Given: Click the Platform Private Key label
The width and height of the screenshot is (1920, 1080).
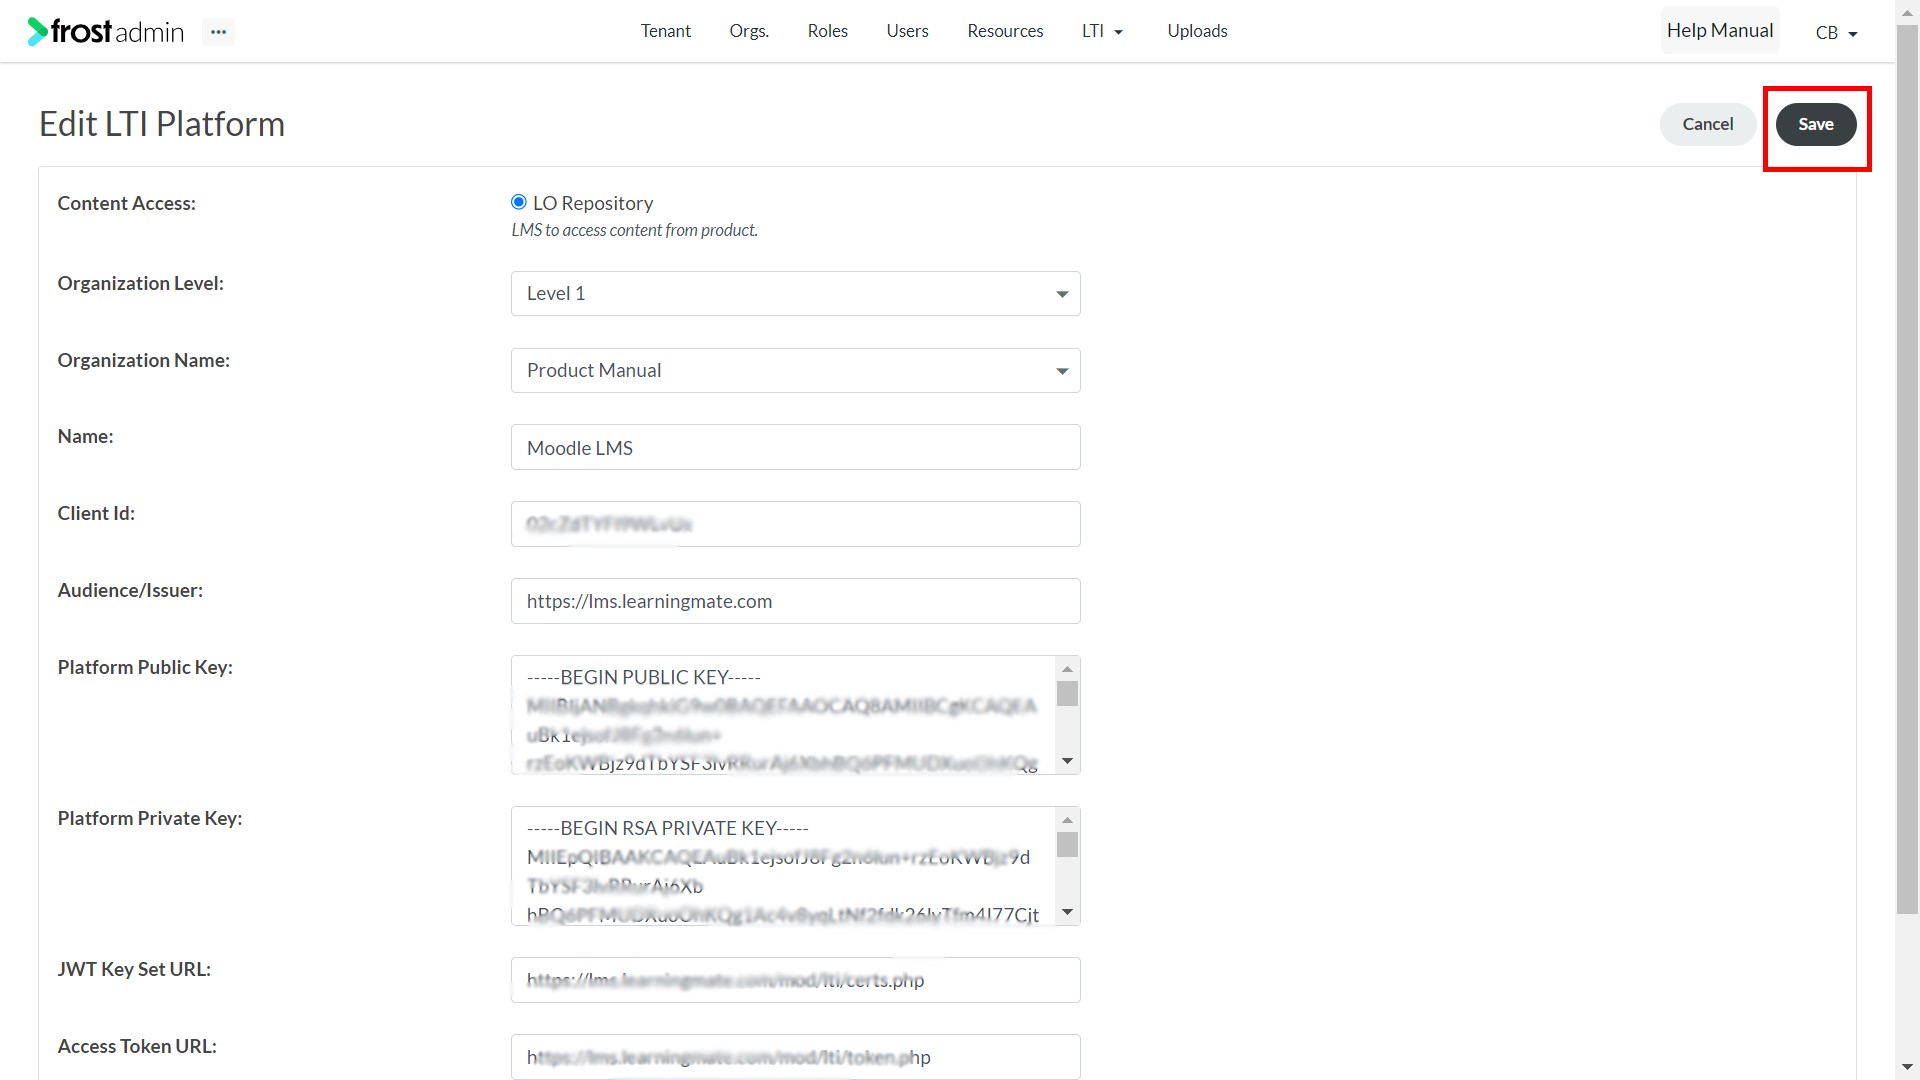Looking at the screenshot, I should [x=150, y=818].
